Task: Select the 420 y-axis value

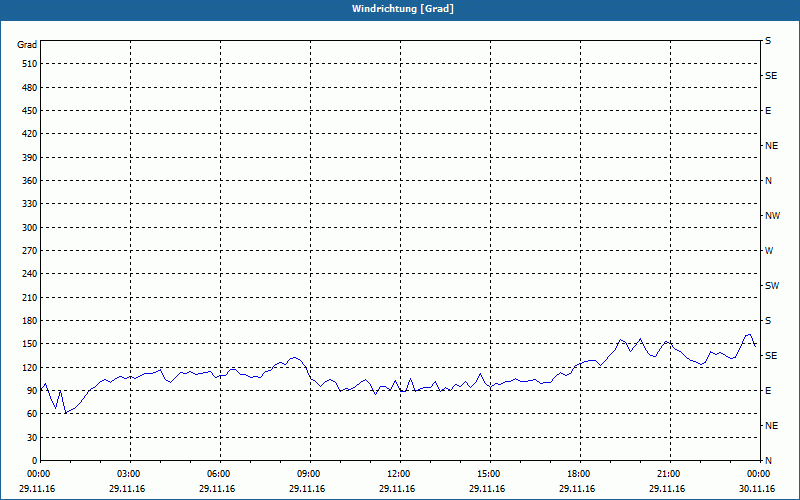Action: pos(30,134)
